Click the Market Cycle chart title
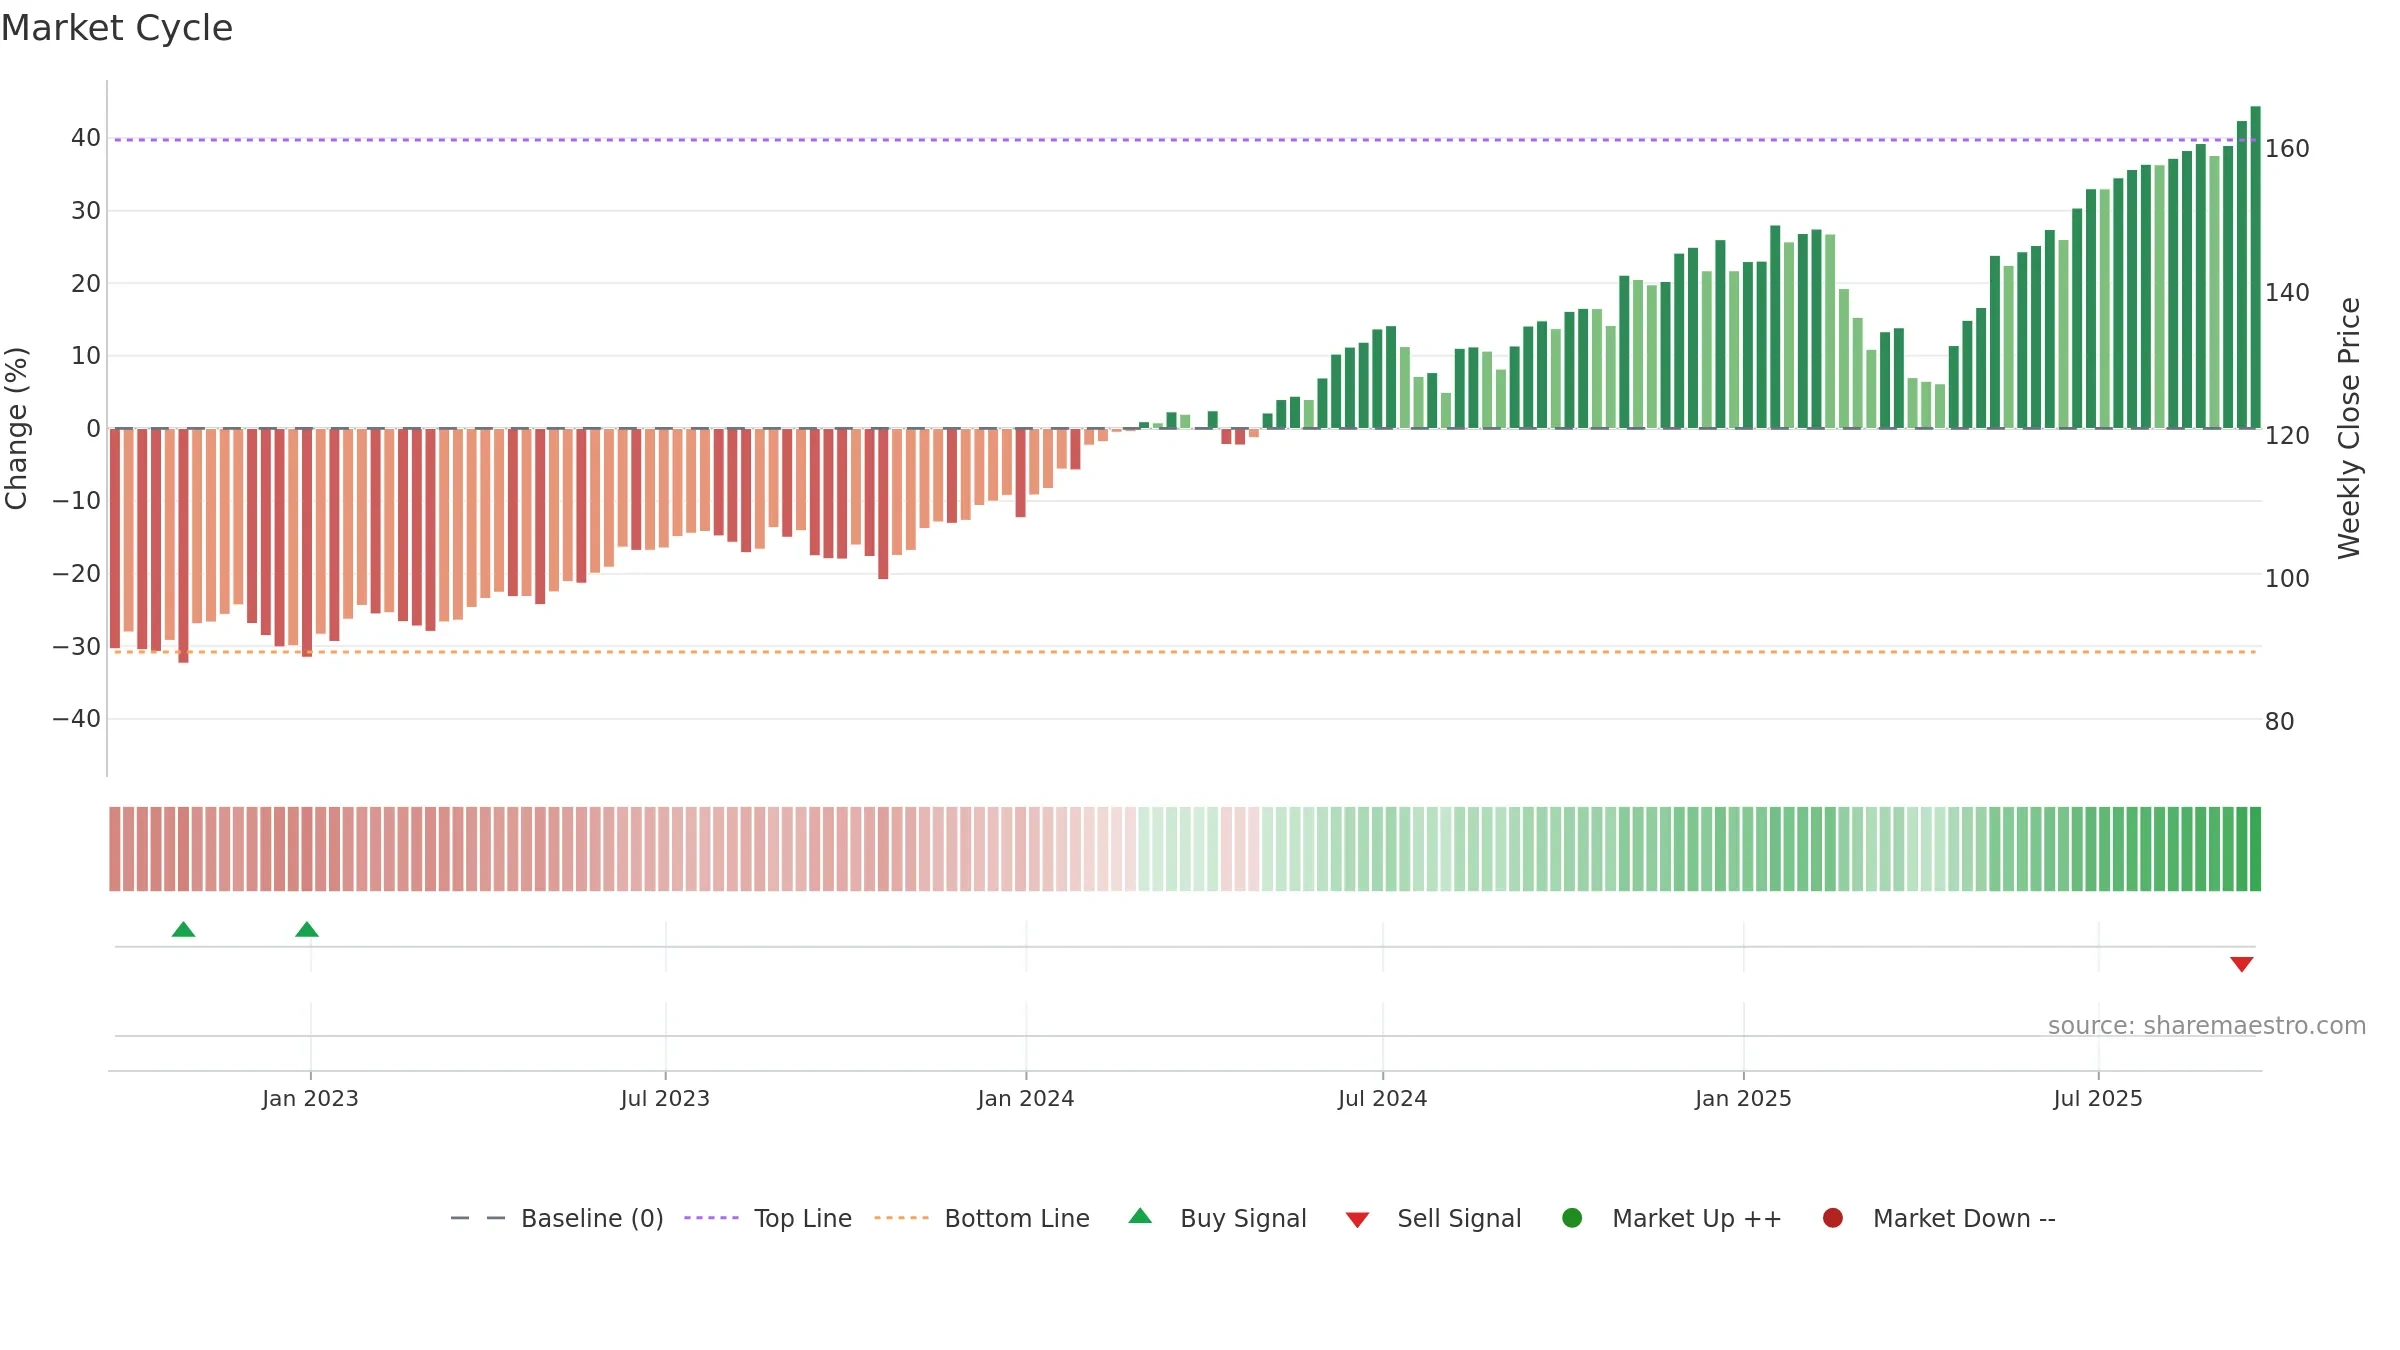The height and width of the screenshot is (1350, 2400). click(117, 28)
